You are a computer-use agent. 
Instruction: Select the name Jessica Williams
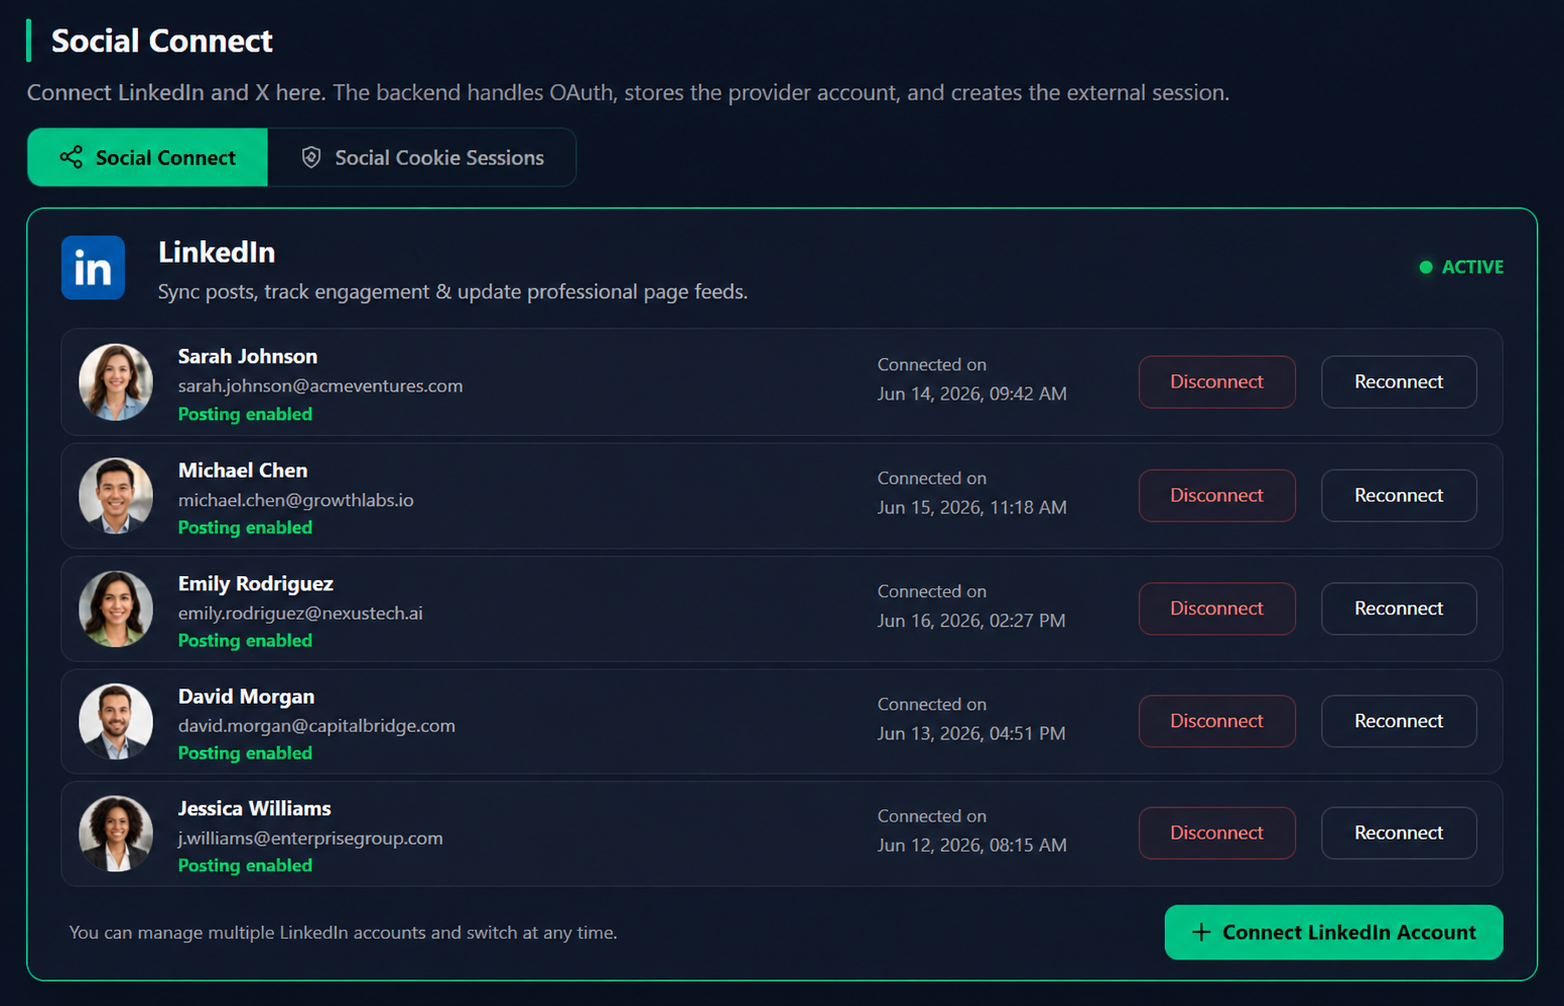[x=255, y=808]
